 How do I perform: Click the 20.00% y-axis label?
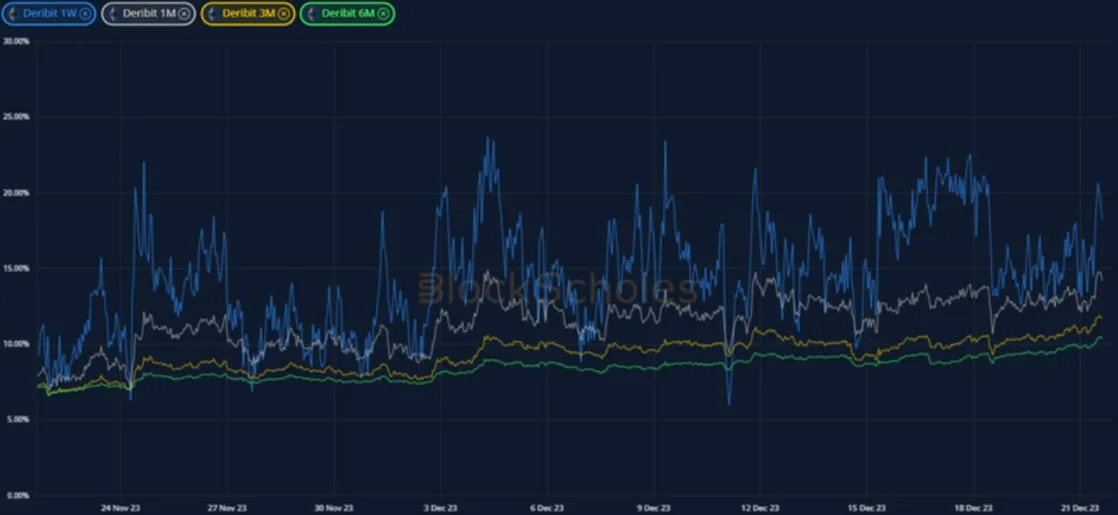16,193
